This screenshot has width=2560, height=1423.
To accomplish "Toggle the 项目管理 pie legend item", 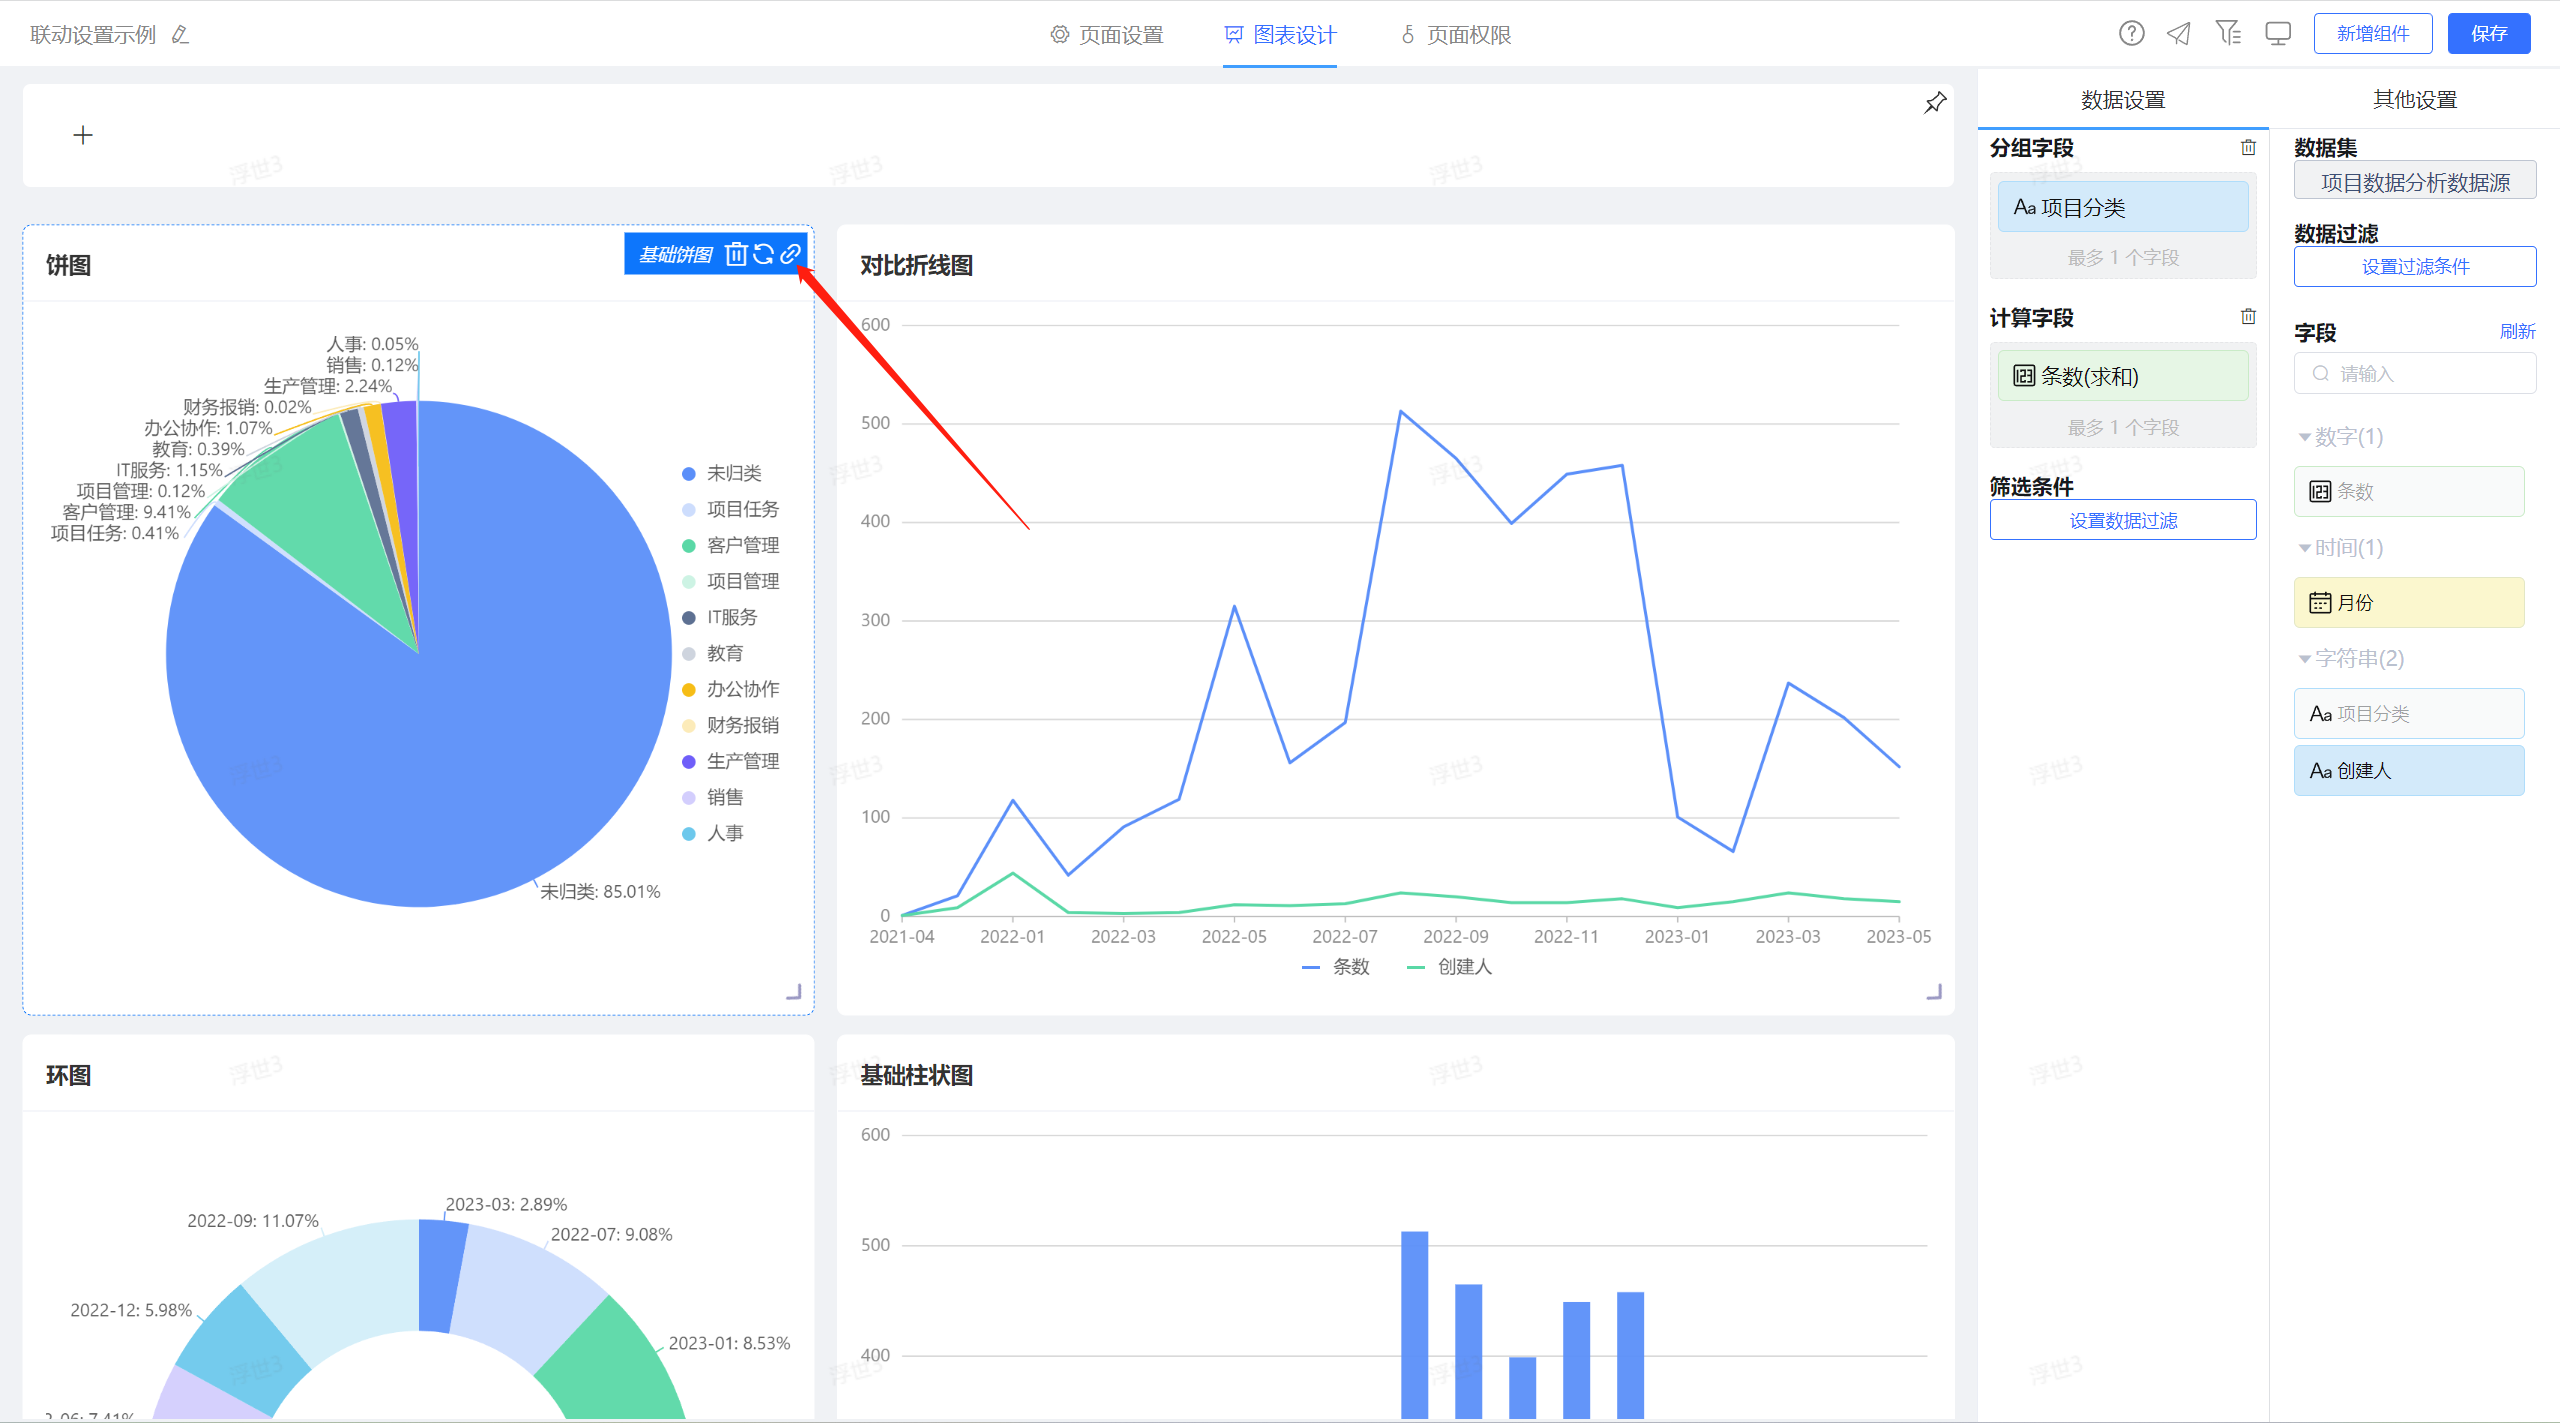I will click(730, 581).
